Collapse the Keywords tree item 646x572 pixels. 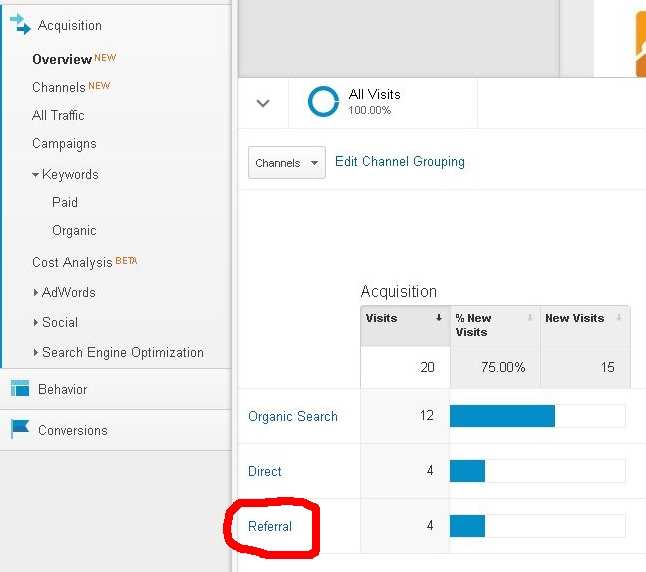coord(35,175)
